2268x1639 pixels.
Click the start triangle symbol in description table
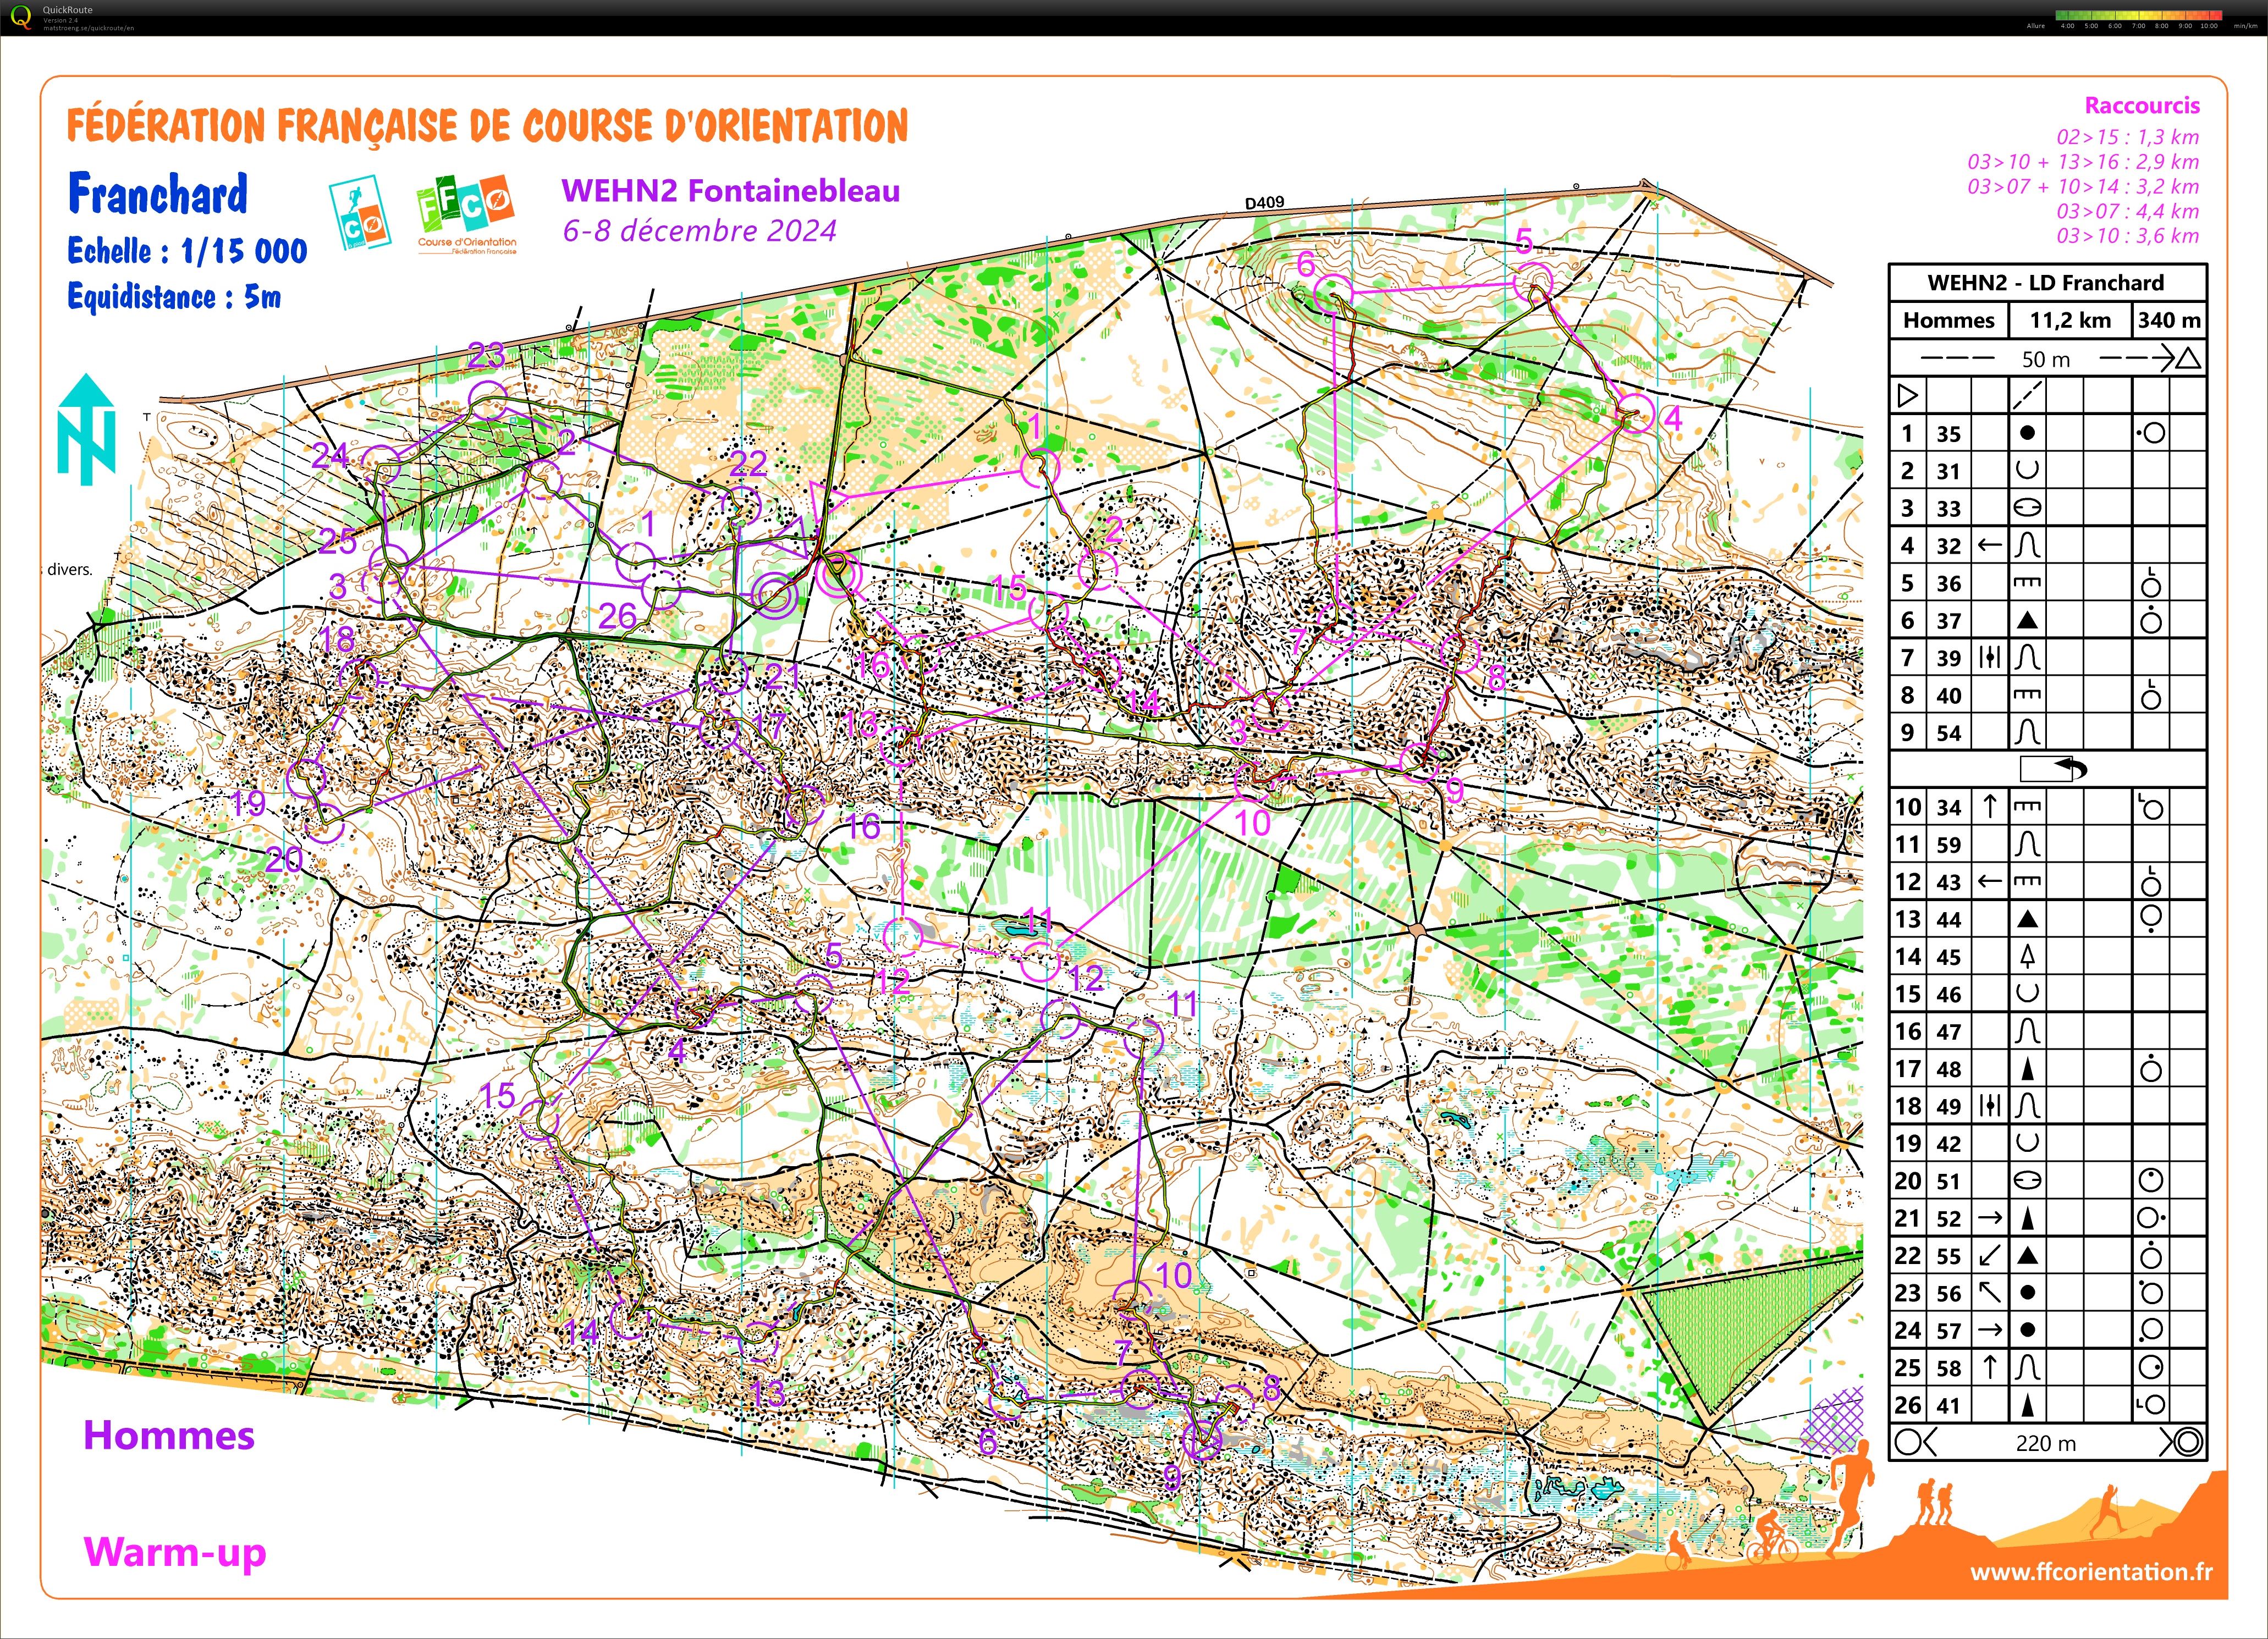(1907, 395)
